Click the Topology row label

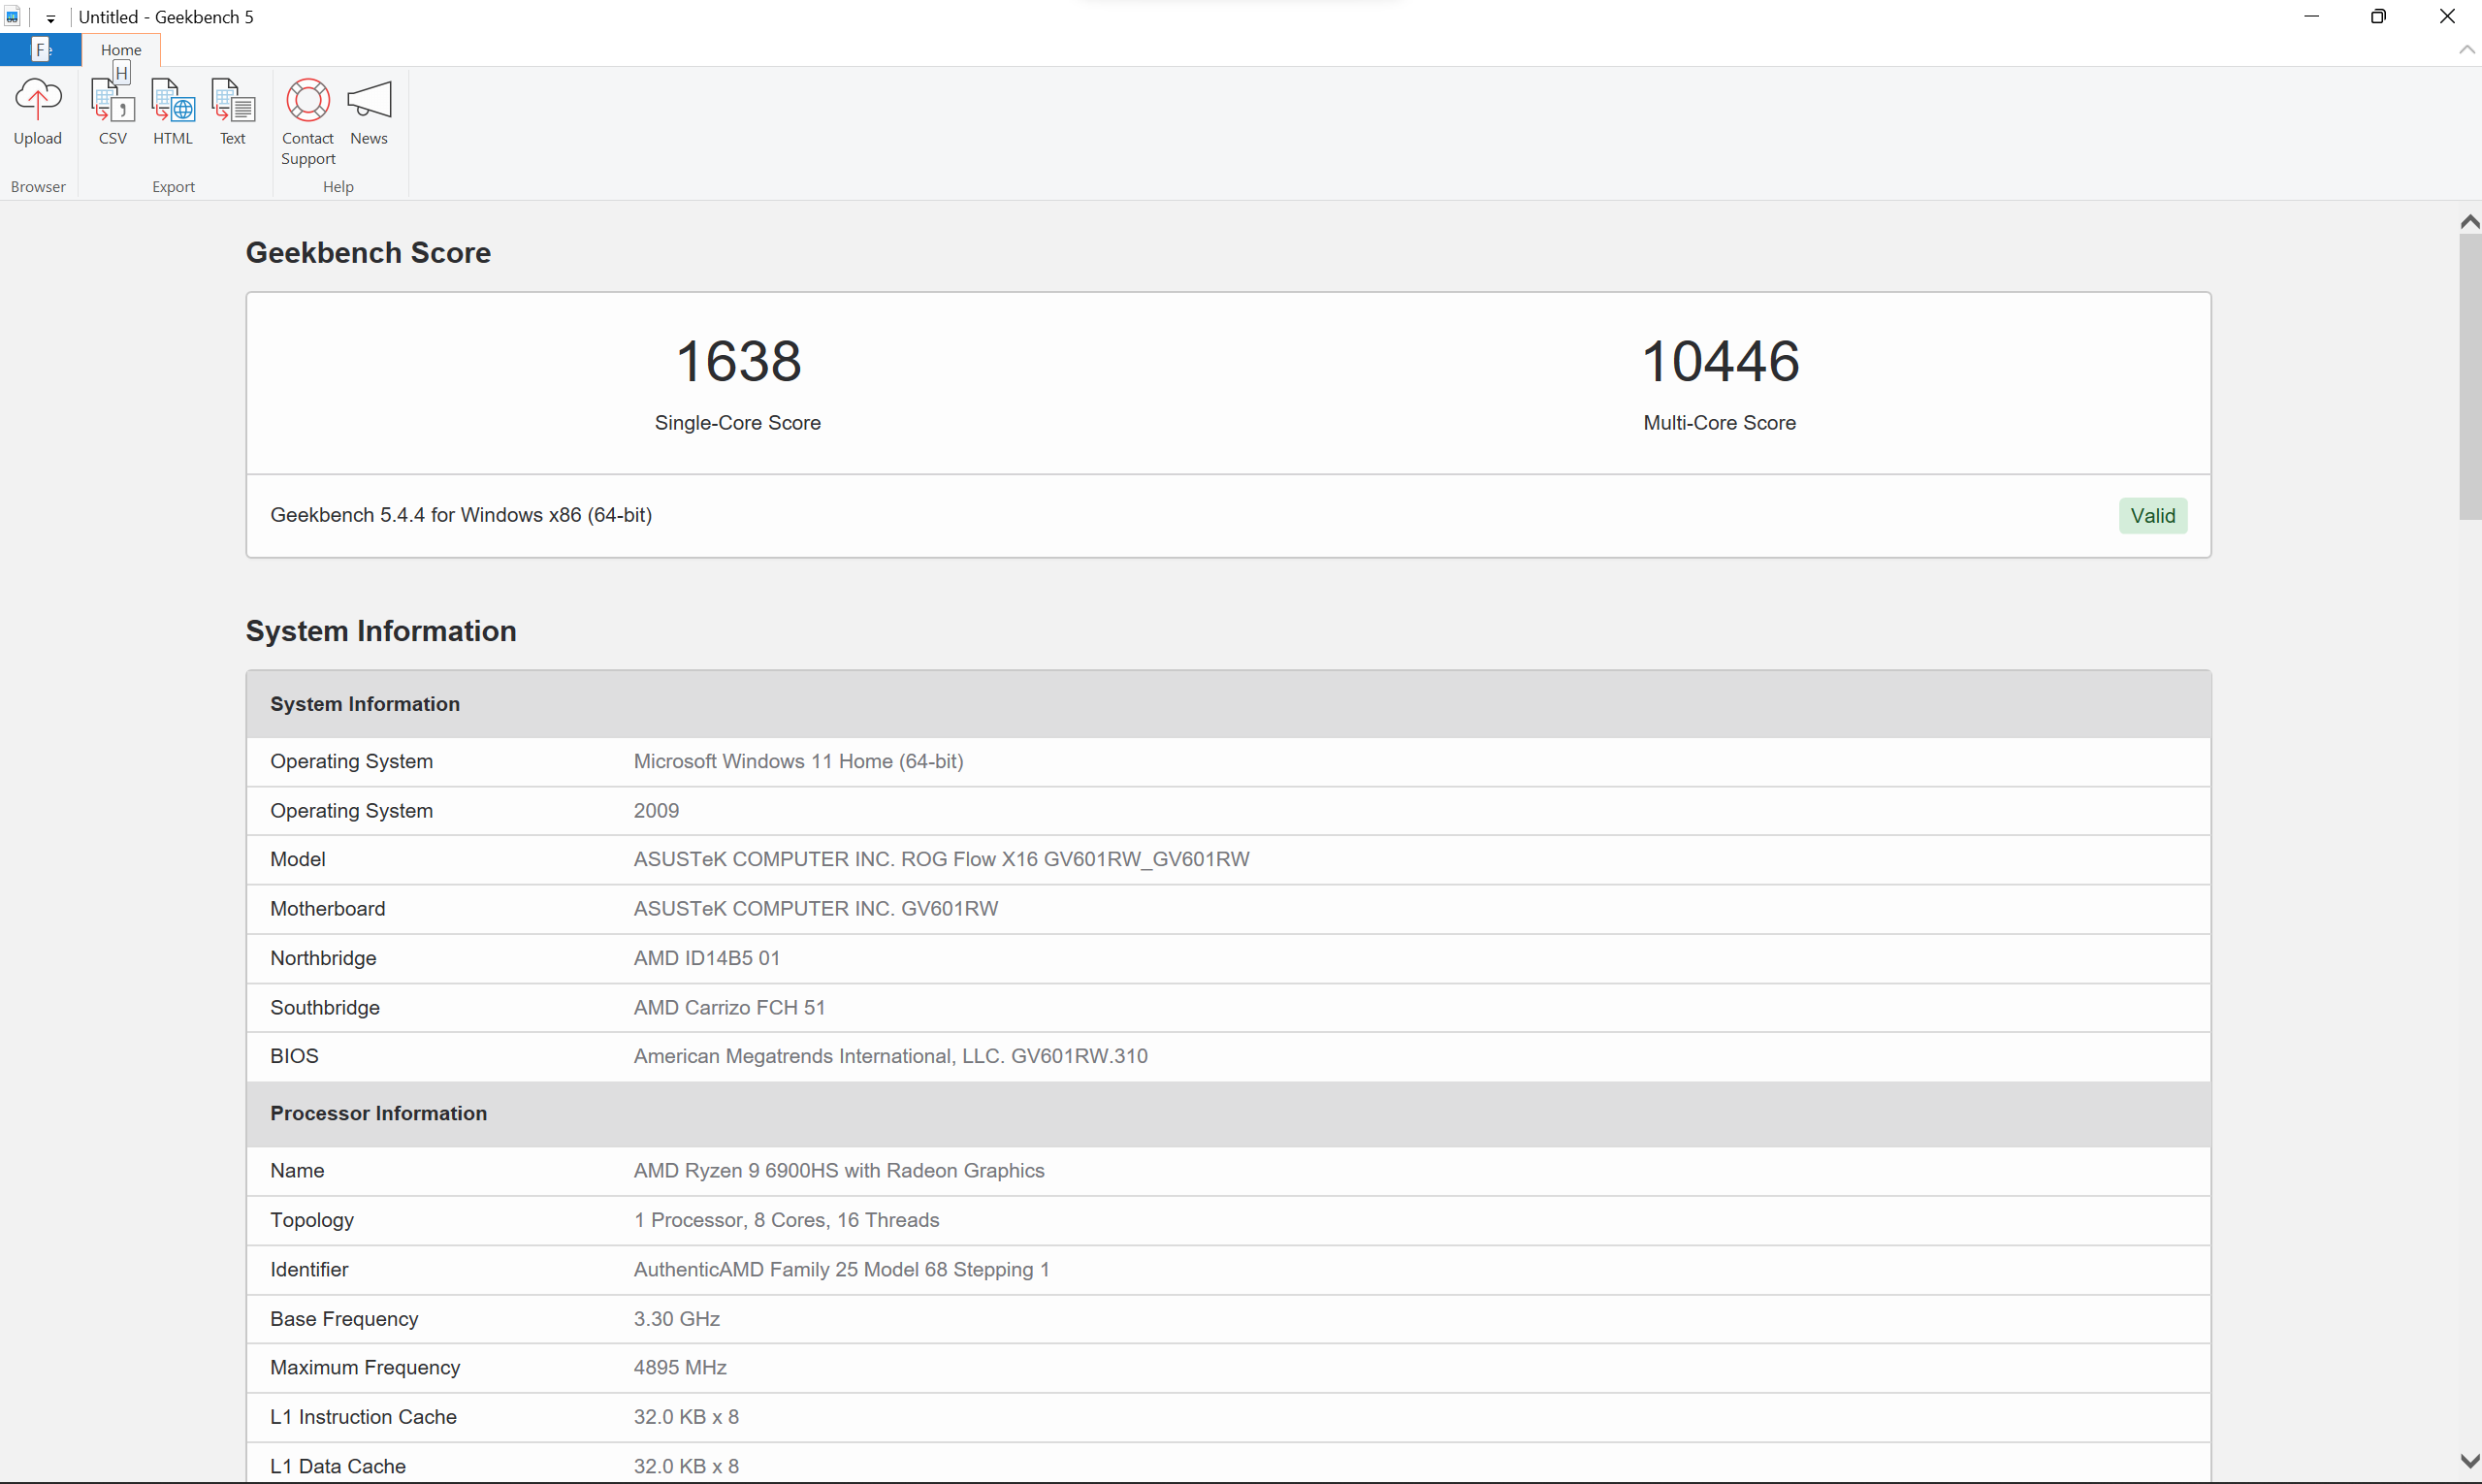coord(312,1220)
